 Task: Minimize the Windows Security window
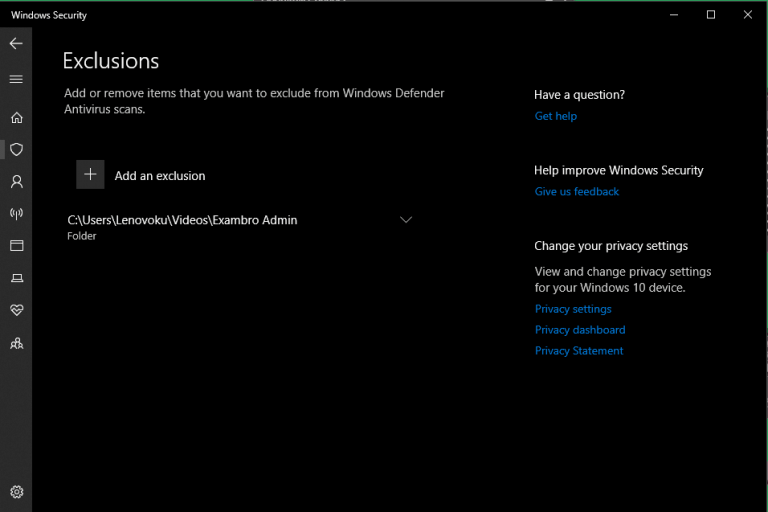pos(674,15)
